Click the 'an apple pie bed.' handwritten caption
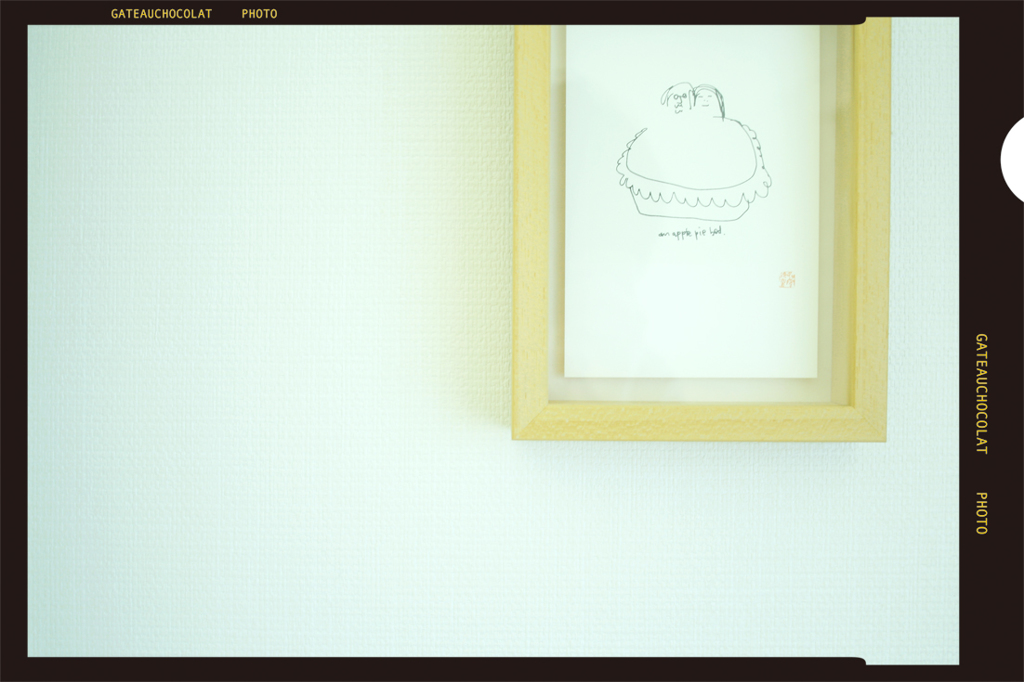The width and height of the screenshot is (1024, 682). 691,233
